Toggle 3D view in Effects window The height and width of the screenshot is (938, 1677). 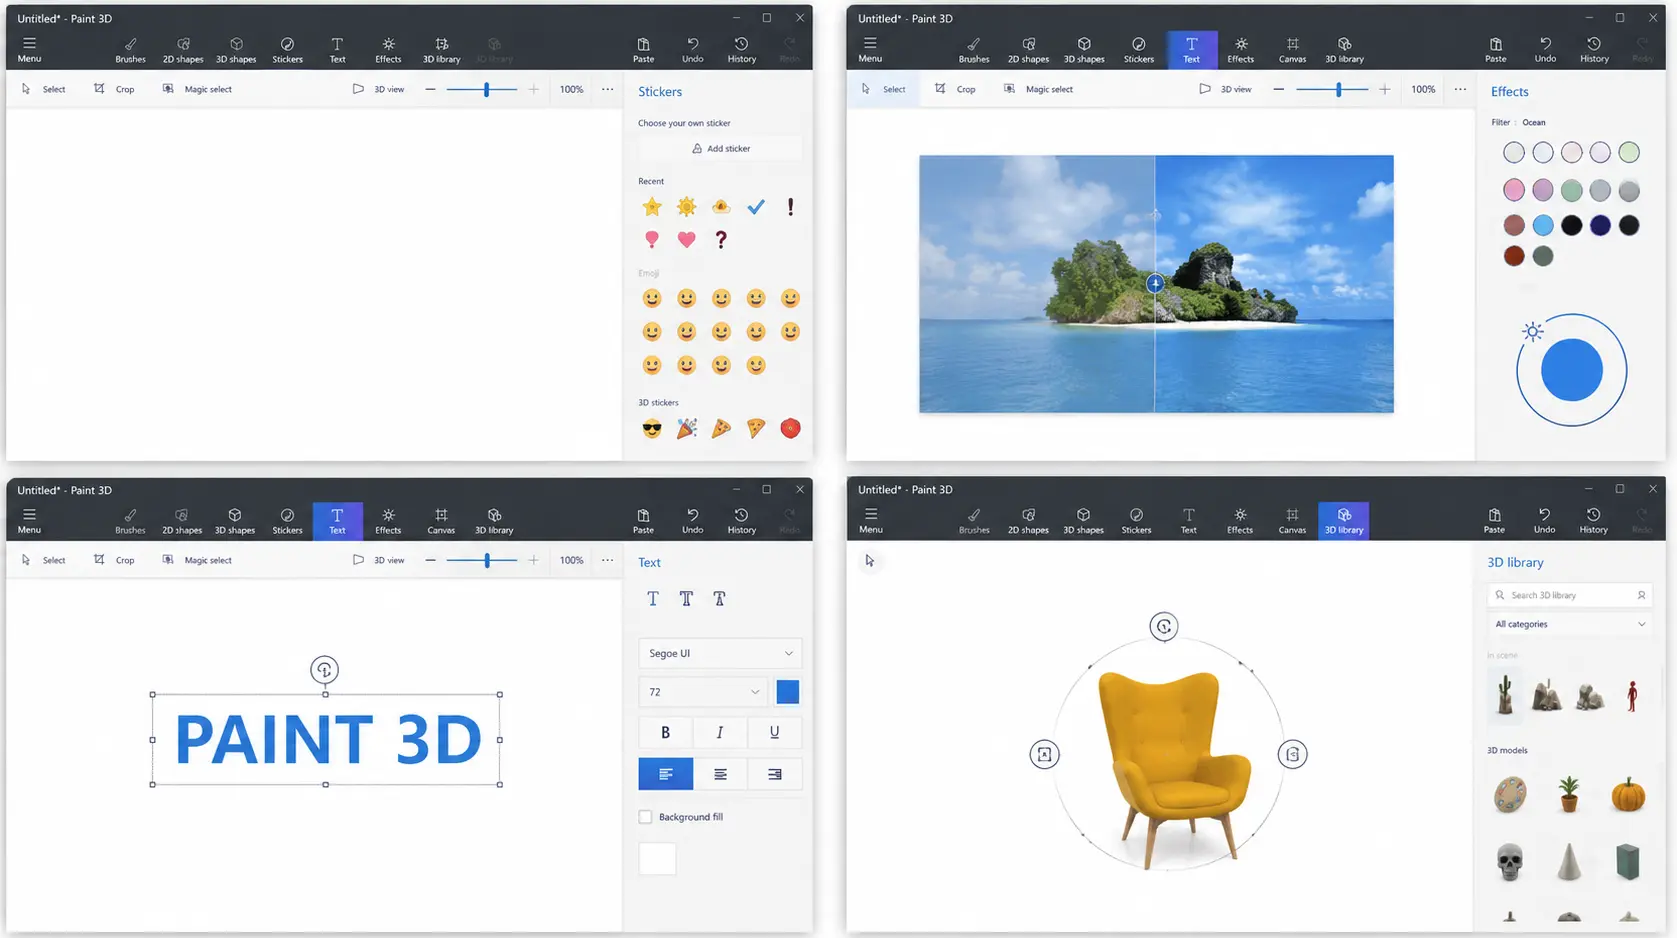(x=1225, y=89)
